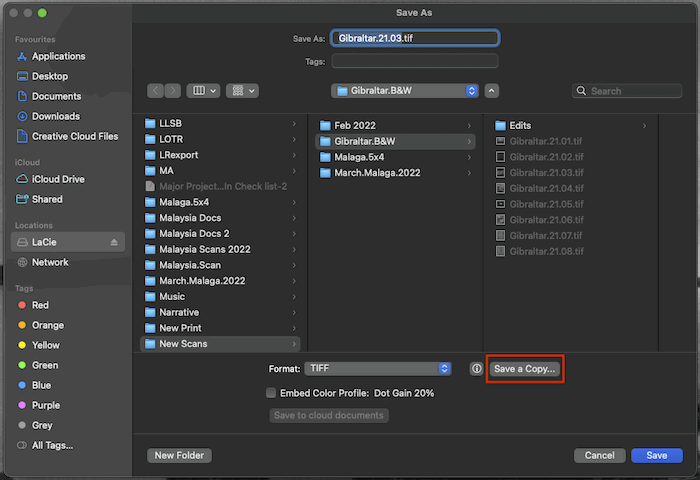Image resolution: width=700 pixels, height=480 pixels.
Task: Collapse the dialog with the chevron button
Action: click(x=492, y=91)
